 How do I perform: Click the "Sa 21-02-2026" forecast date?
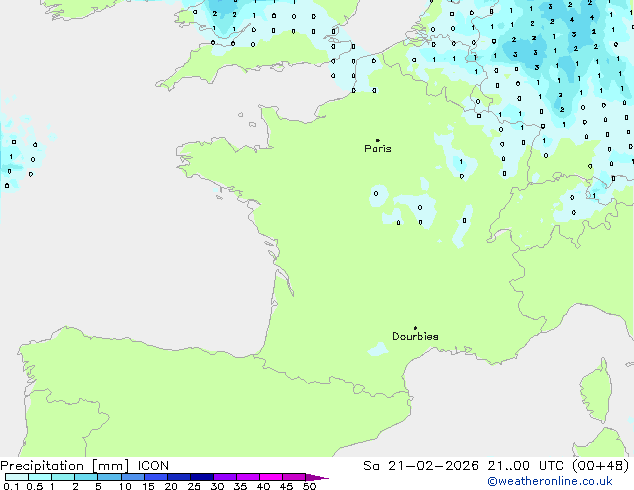[421, 466]
